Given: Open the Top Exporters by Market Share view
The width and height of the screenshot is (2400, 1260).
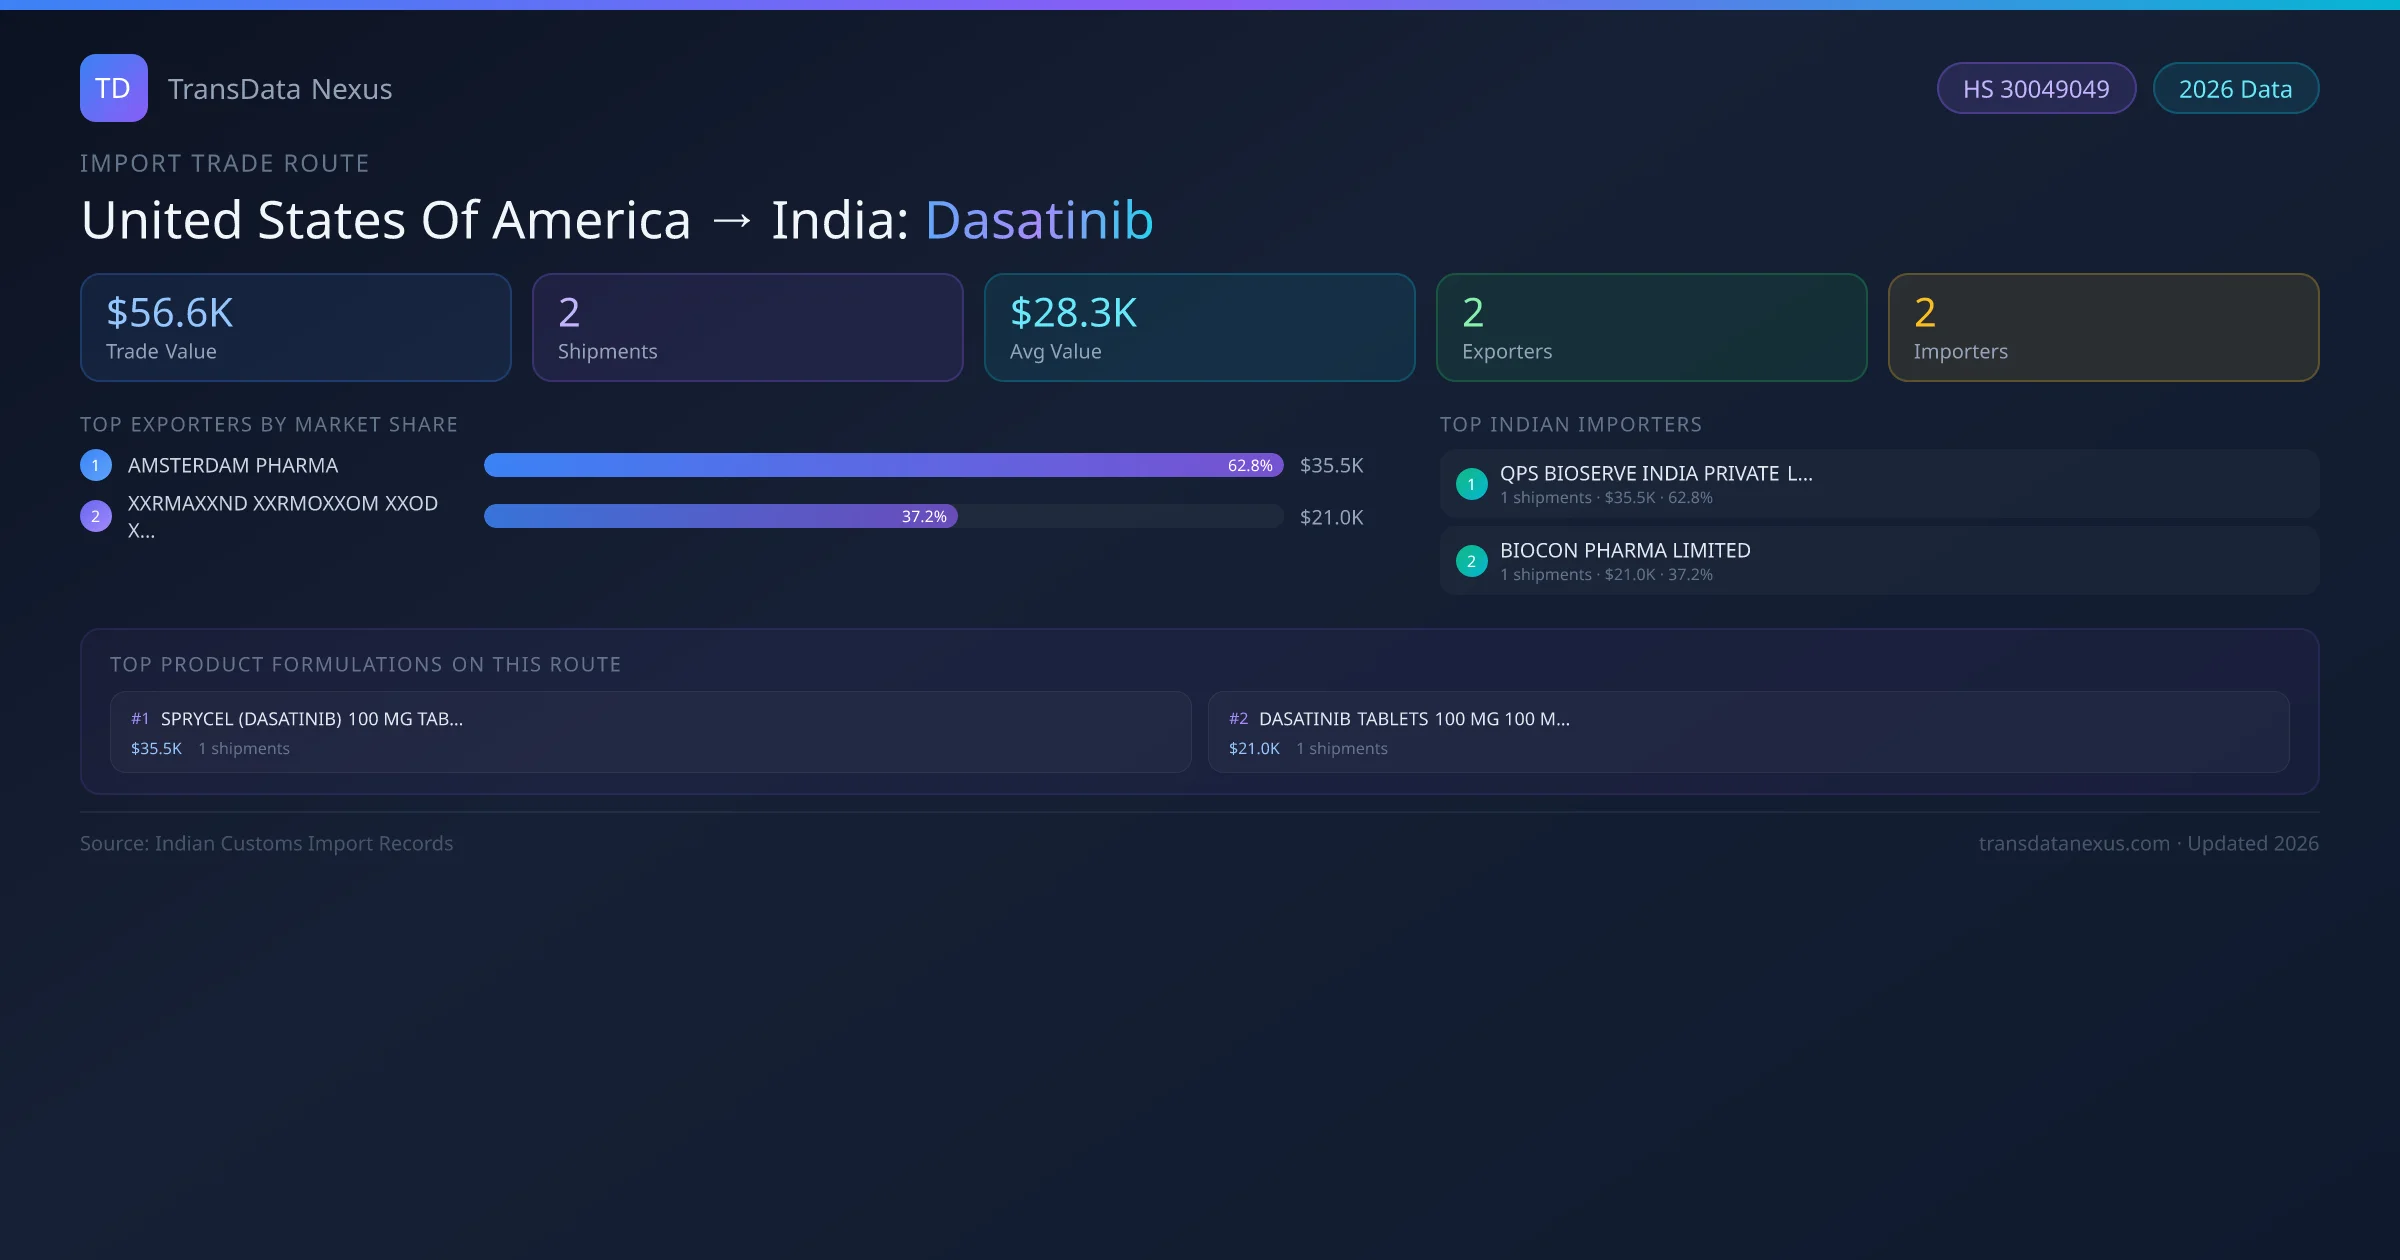Looking at the screenshot, I should (269, 424).
